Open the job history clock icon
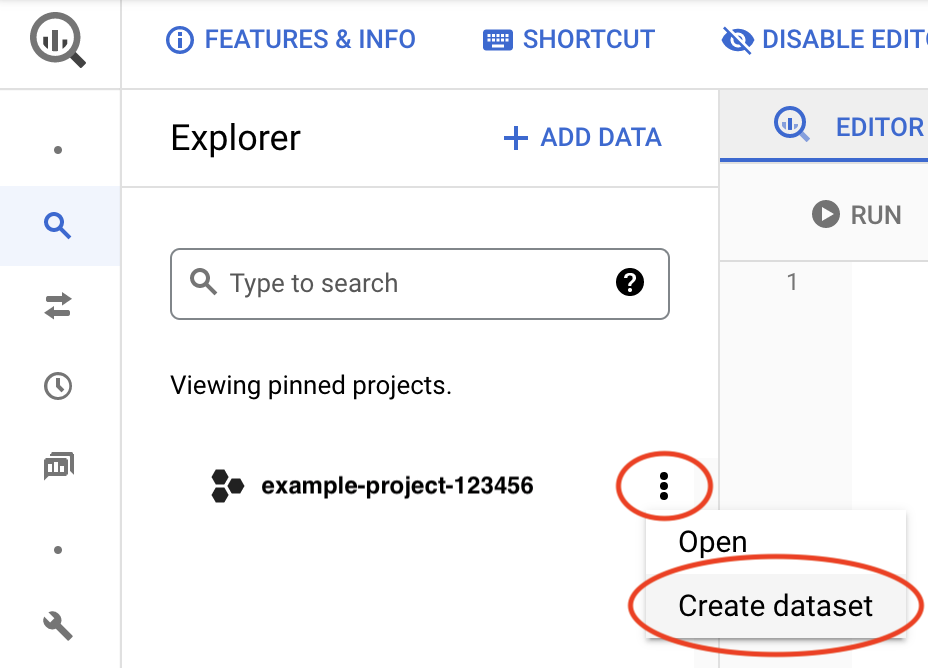Image resolution: width=928 pixels, height=668 pixels. click(x=58, y=386)
